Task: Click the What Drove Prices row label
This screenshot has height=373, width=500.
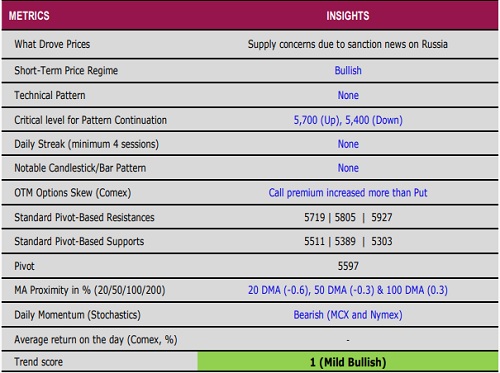Action: [x=52, y=44]
